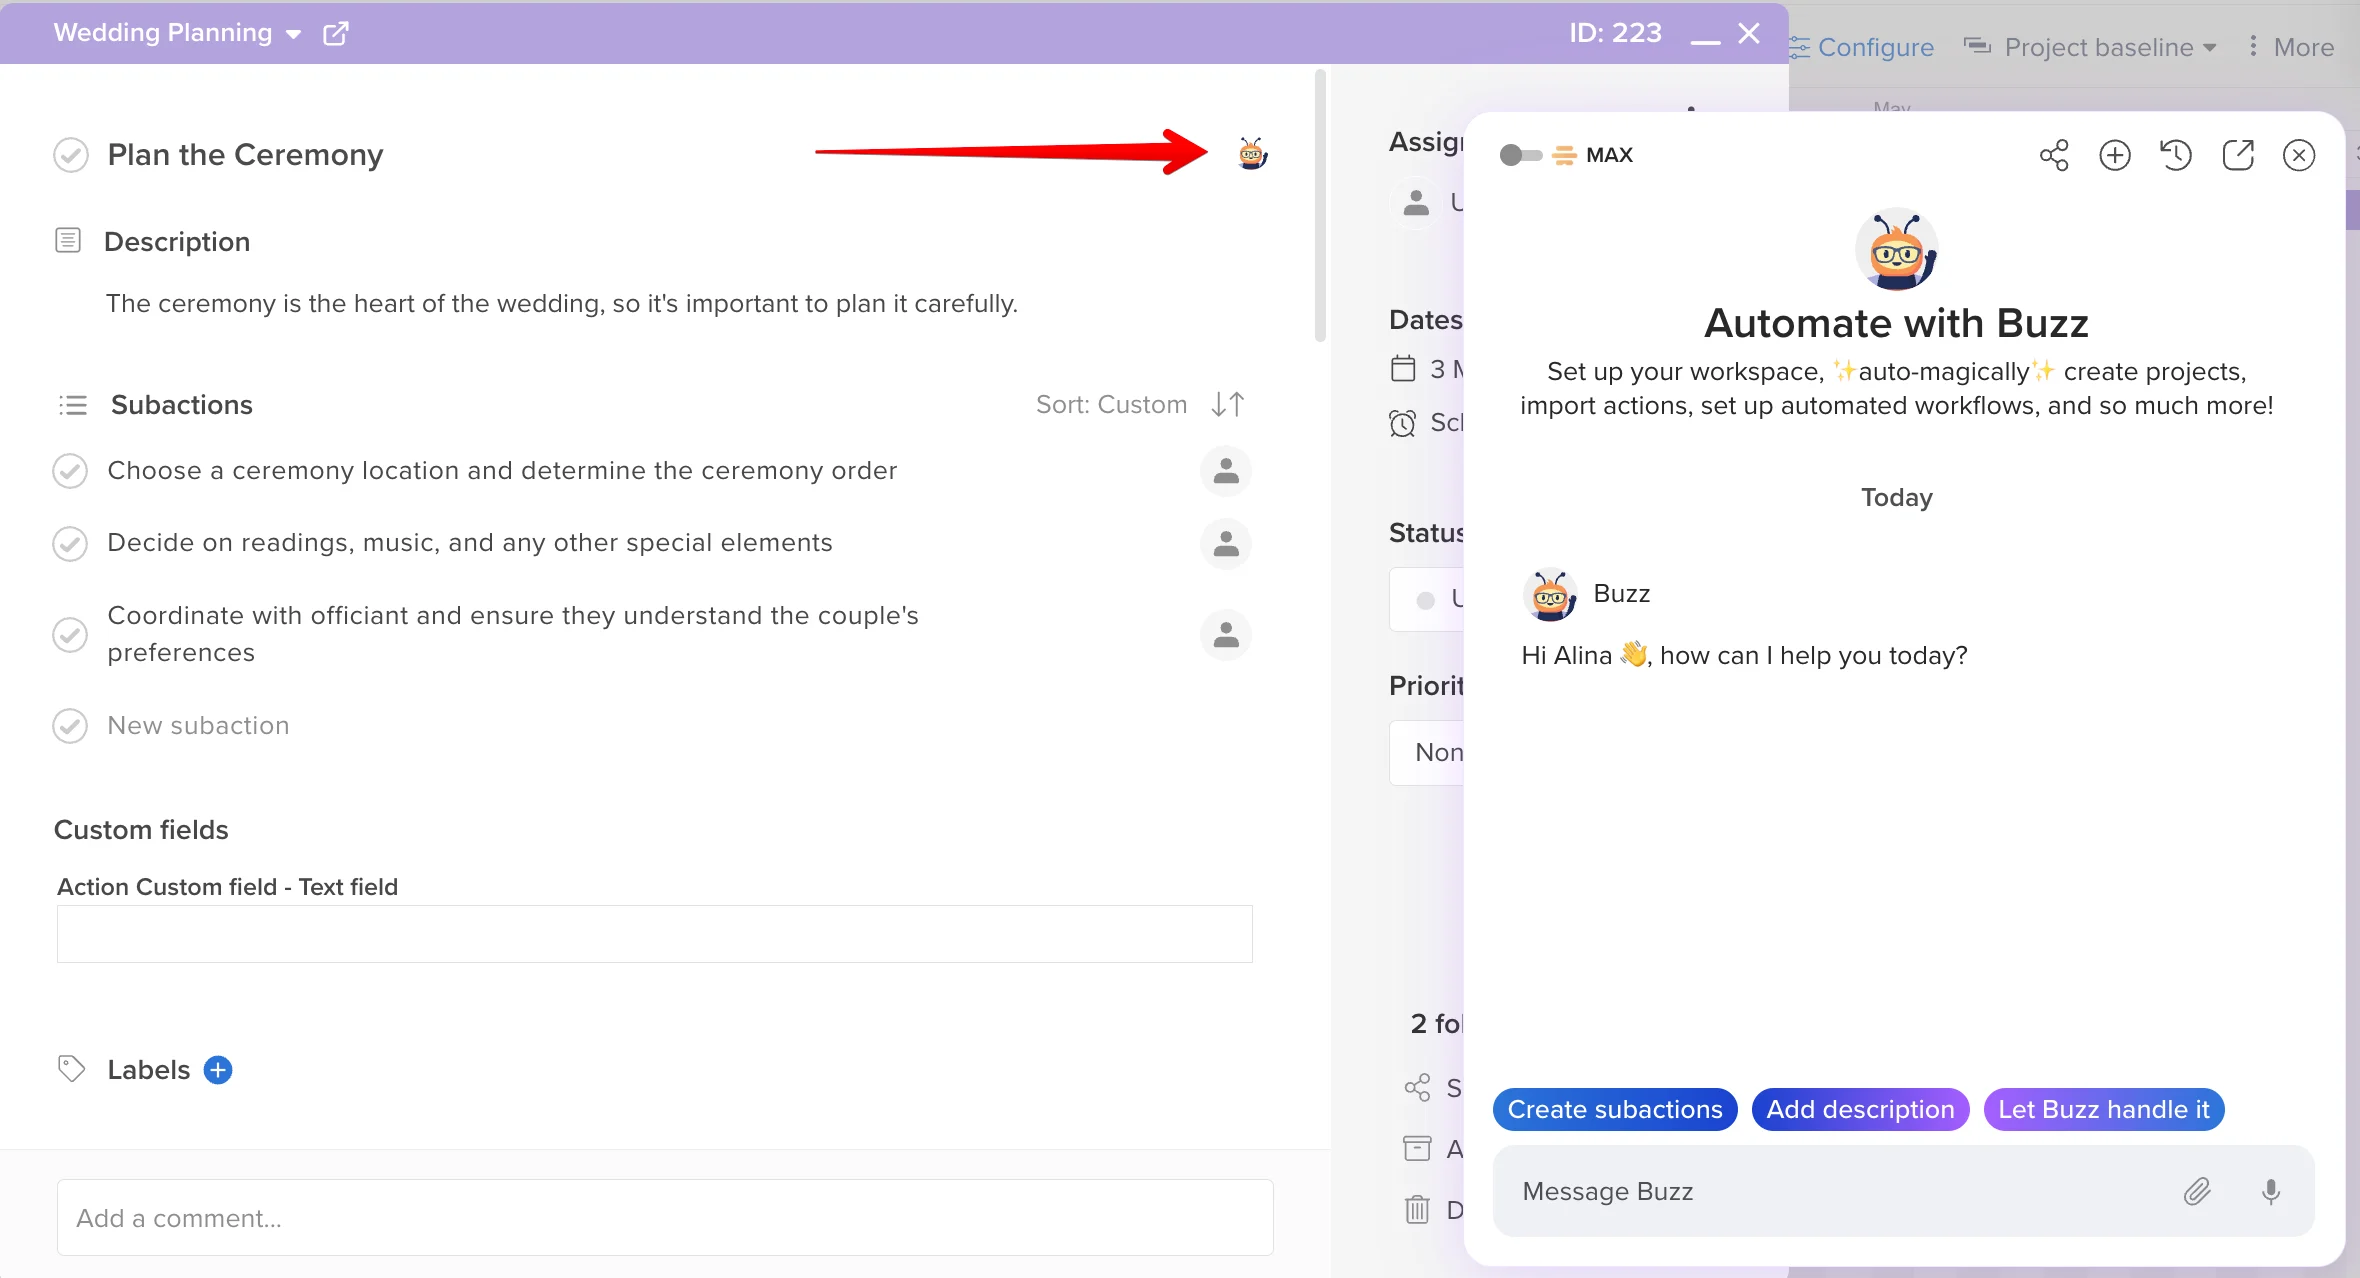2360x1278 pixels.
Task: Open the share icon in Buzz panel
Action: pyautogui.click(x=2054, y=155)
